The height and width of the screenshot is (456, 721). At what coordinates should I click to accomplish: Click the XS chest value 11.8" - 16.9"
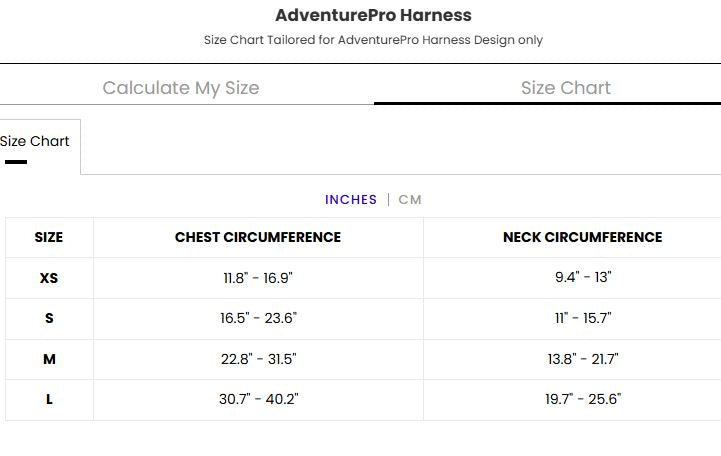coord(258,278)
